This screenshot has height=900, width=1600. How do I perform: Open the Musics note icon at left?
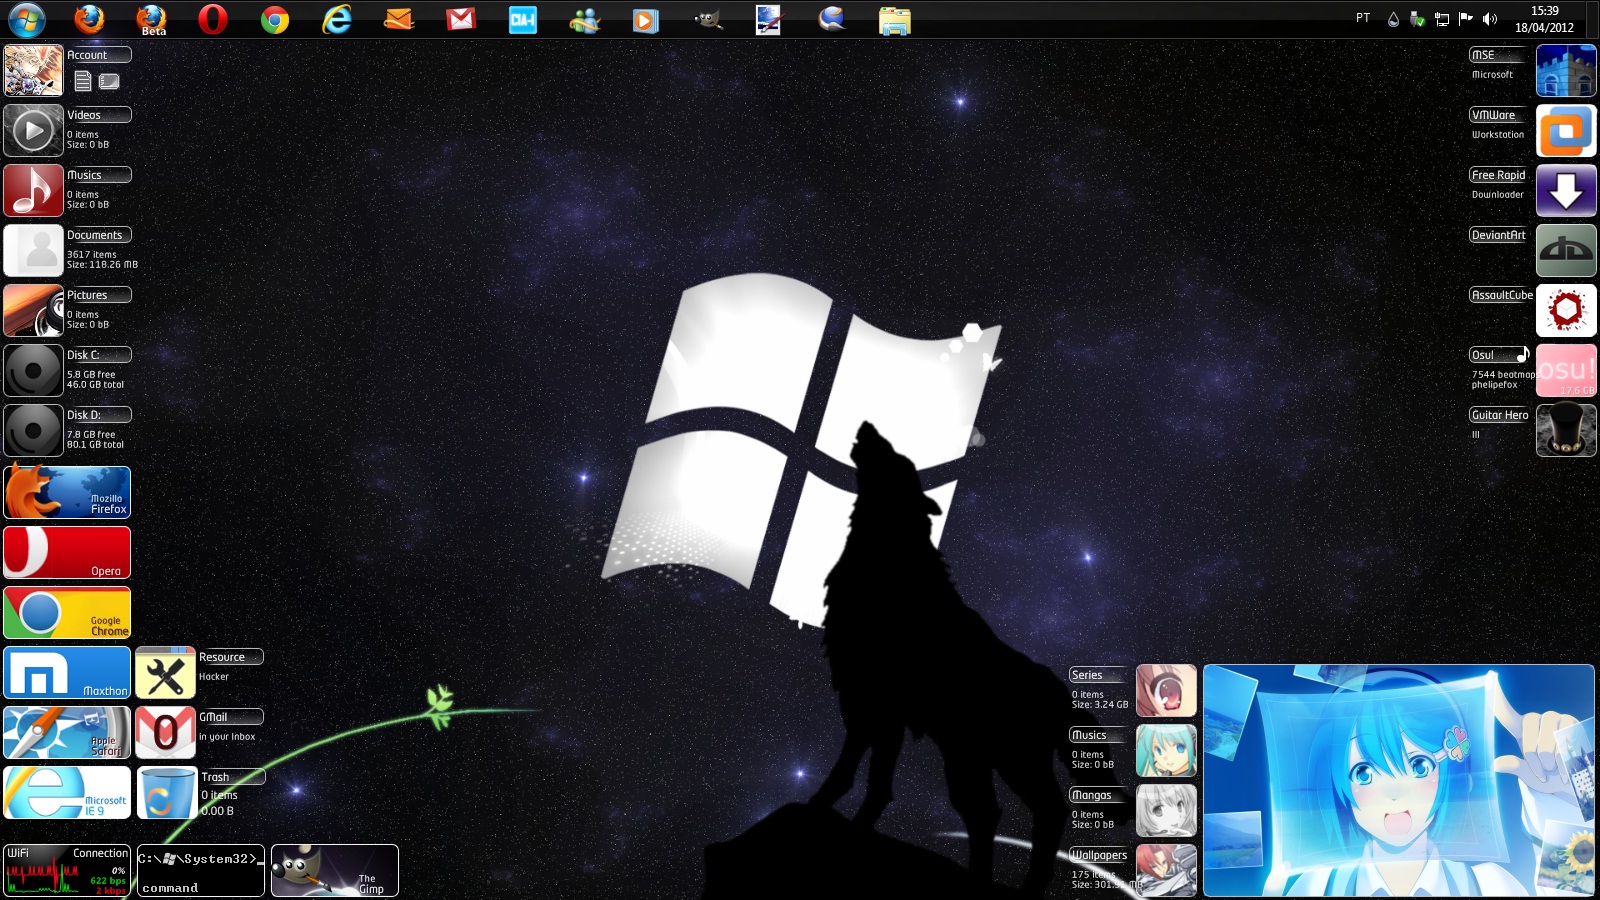click(33, 190)
